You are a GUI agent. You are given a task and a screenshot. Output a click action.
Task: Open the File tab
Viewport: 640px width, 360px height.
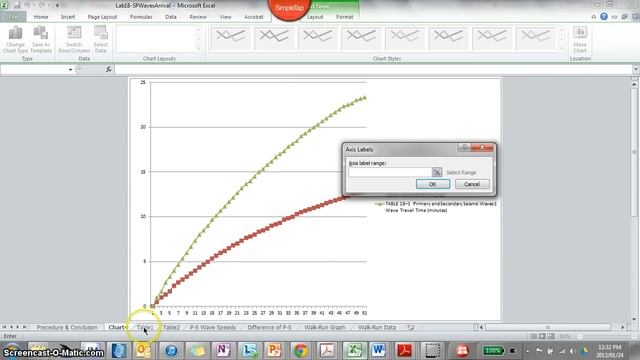13,17
